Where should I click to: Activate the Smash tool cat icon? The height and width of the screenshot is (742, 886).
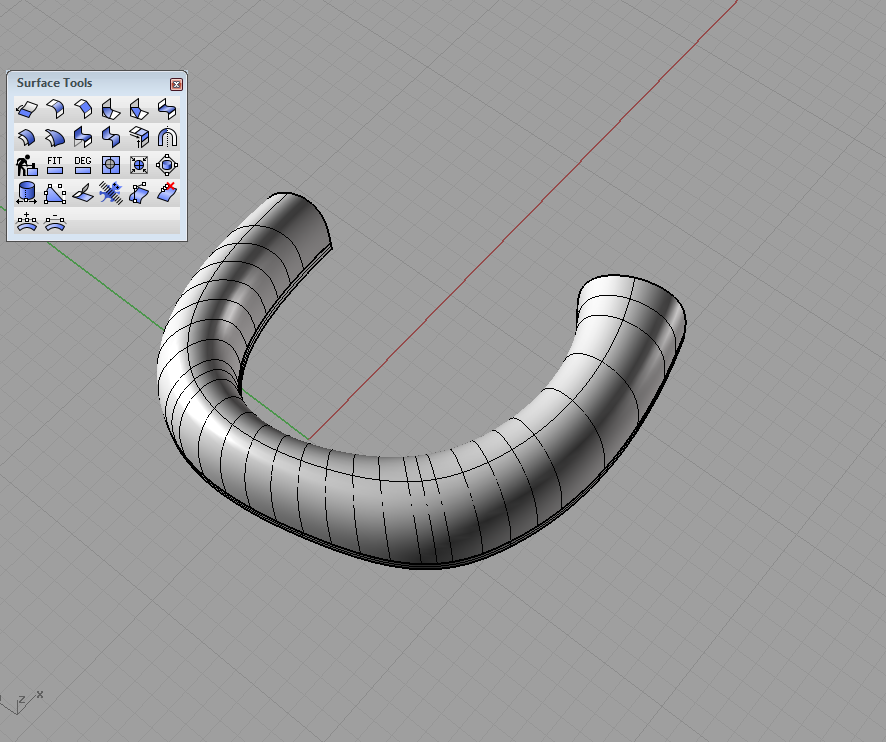click(x=111, y=193)
